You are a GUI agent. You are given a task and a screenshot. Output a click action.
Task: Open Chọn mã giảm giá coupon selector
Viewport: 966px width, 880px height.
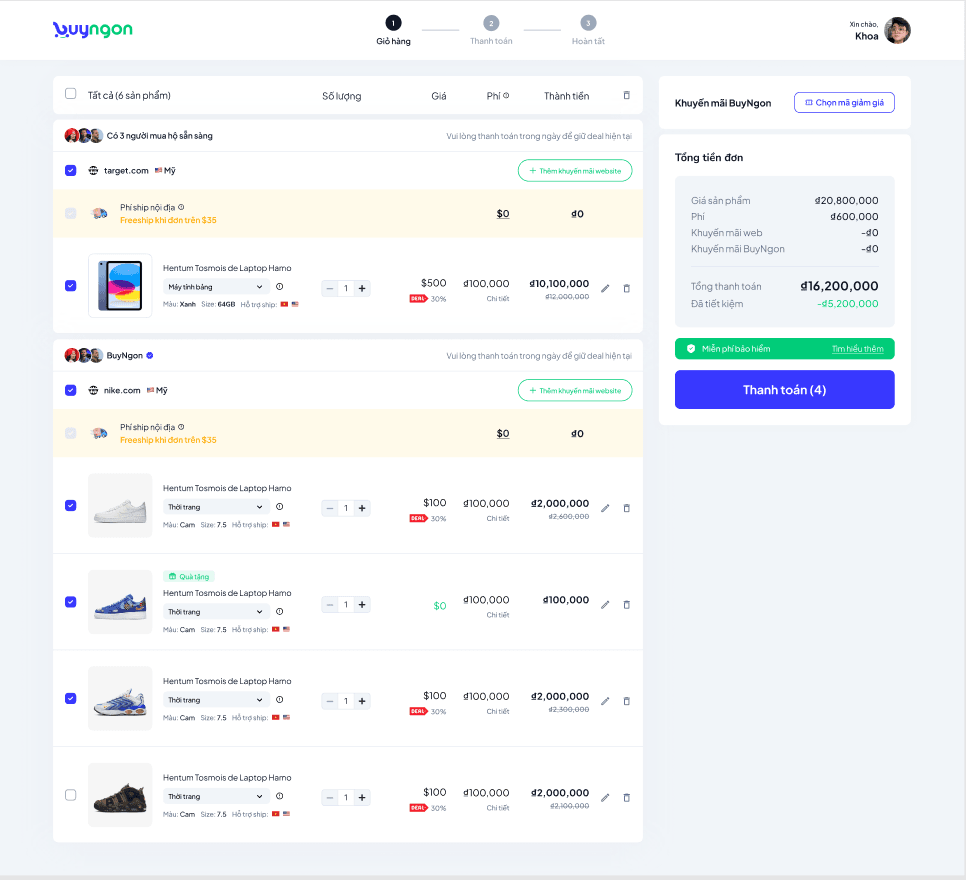click(x=844, y=102)
